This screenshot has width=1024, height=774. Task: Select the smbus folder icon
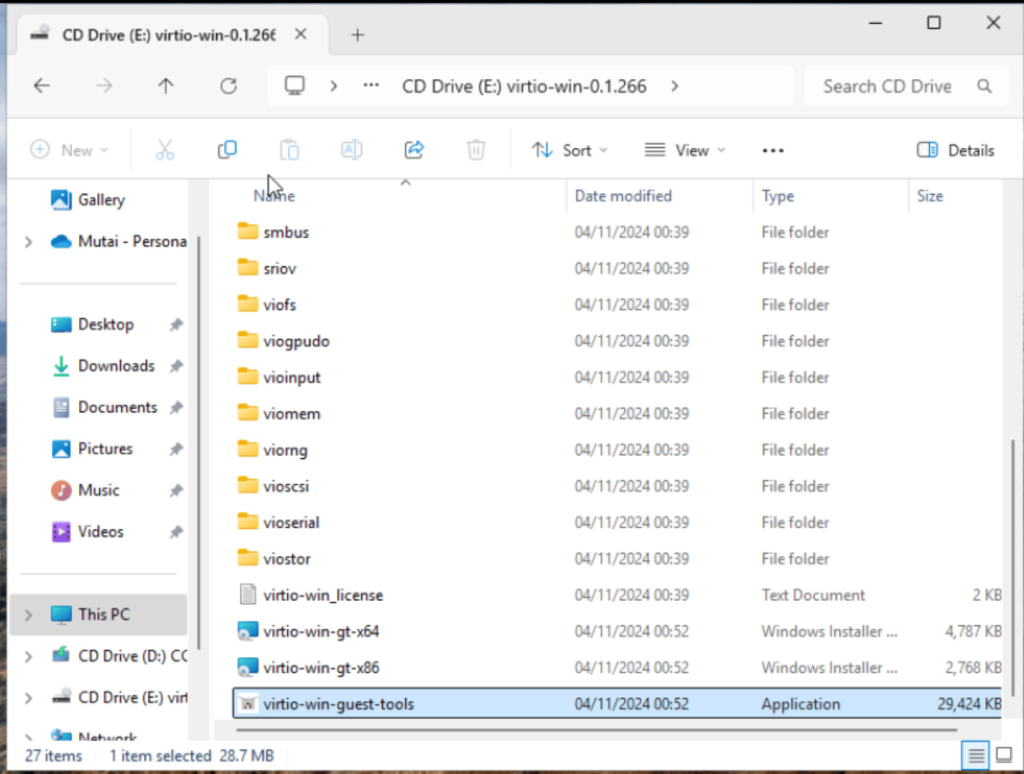[x=248, y=232]
